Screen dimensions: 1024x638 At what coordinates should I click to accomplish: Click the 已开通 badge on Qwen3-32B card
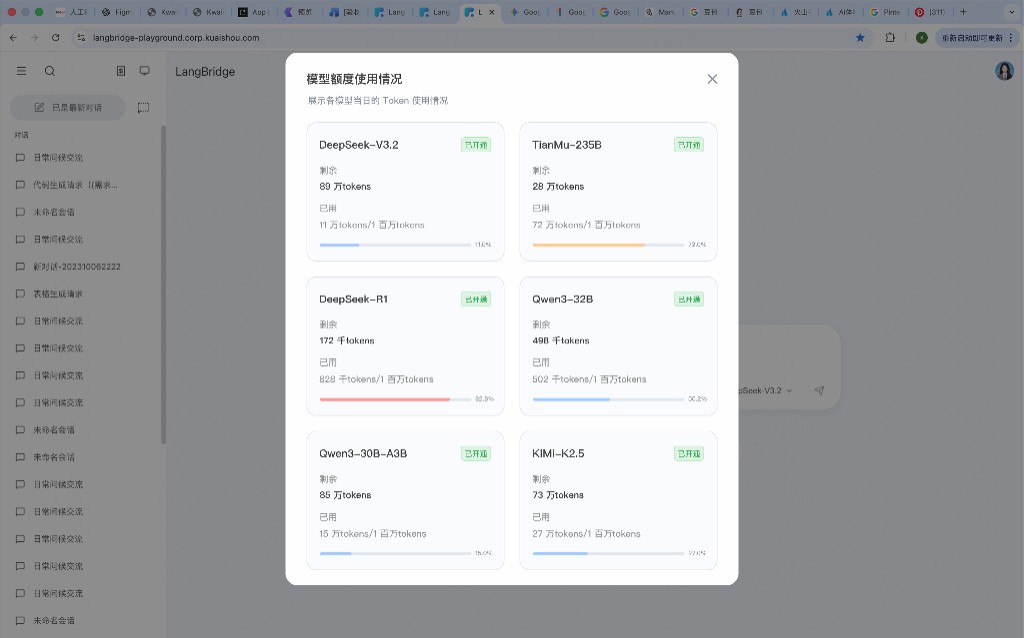point(689,299)
